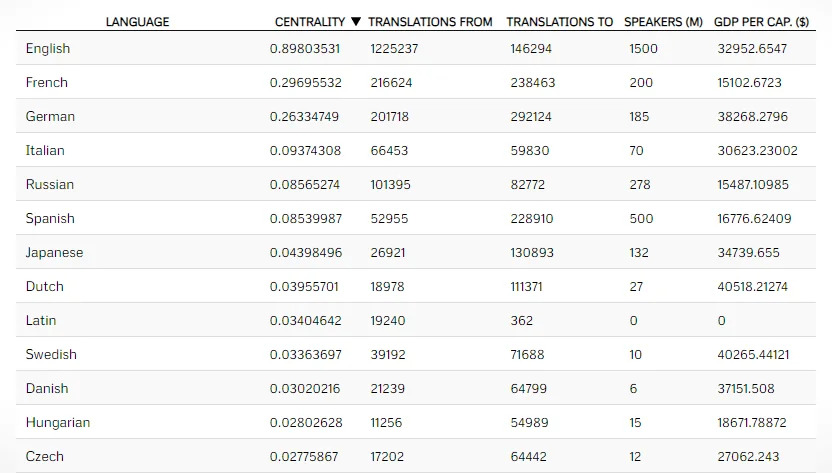Image resolution: width=832 pixels, height=473 pixels.
Task: Select Latin in the table
Action: (x=41, y=321)
